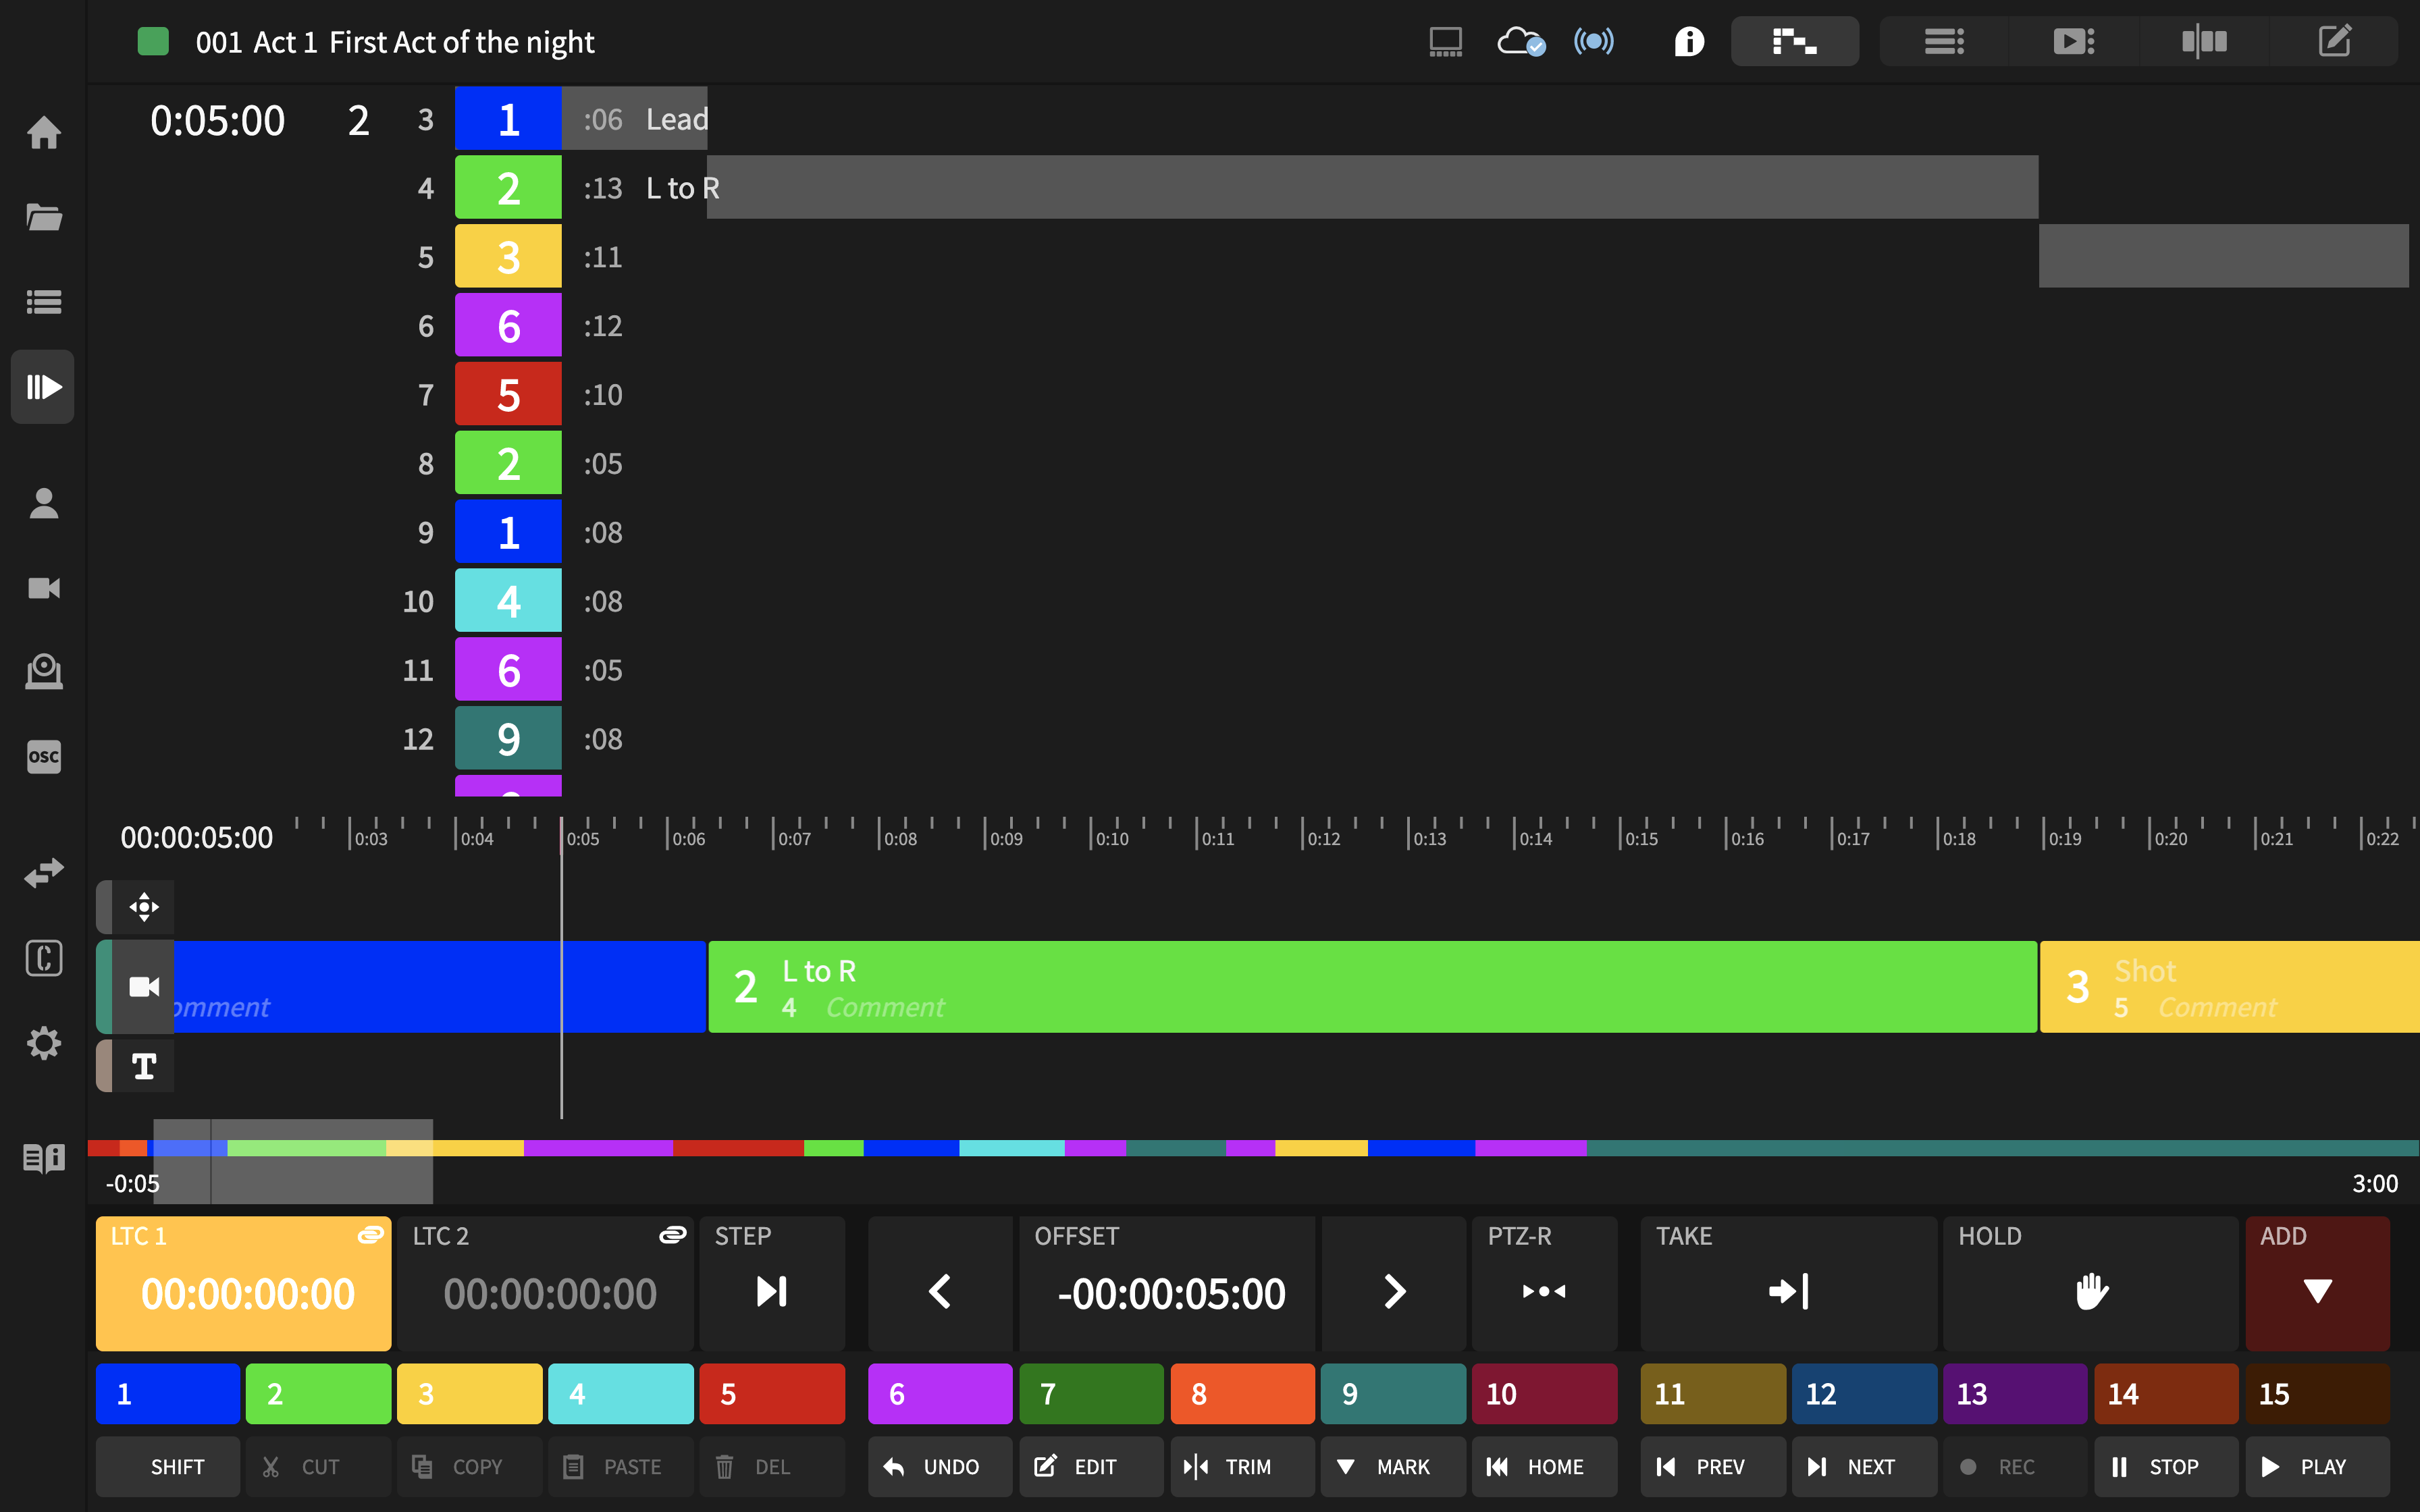Select the camera 7 color swatch
The image size is (2420, 1512).
[x=1091, y=1393]
